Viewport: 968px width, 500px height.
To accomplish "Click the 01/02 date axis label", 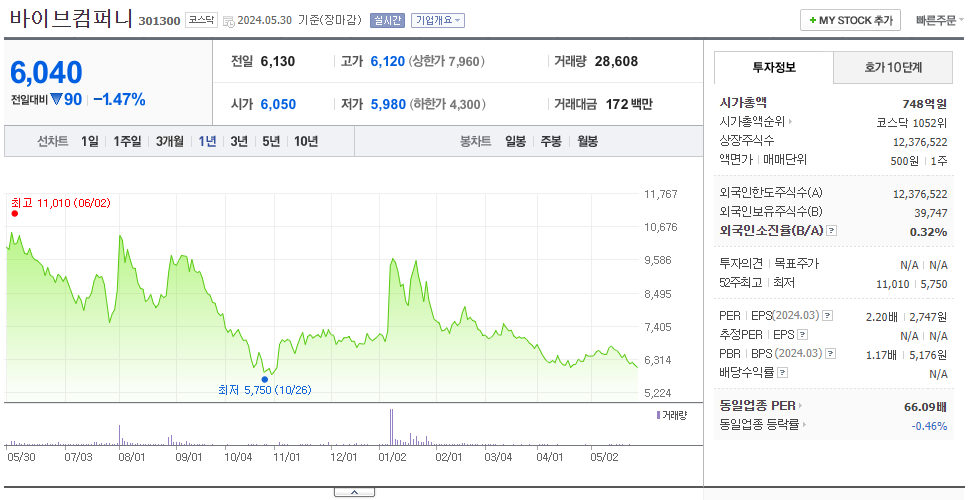I will pos(393,457).
